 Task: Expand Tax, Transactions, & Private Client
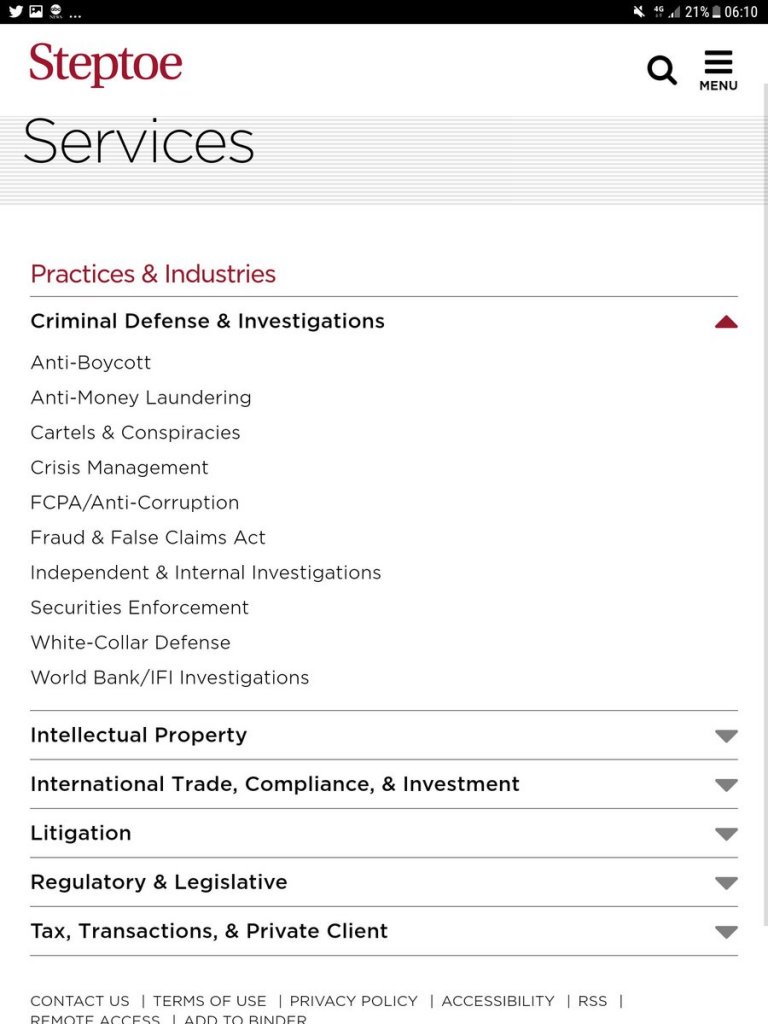pos(726,932)
